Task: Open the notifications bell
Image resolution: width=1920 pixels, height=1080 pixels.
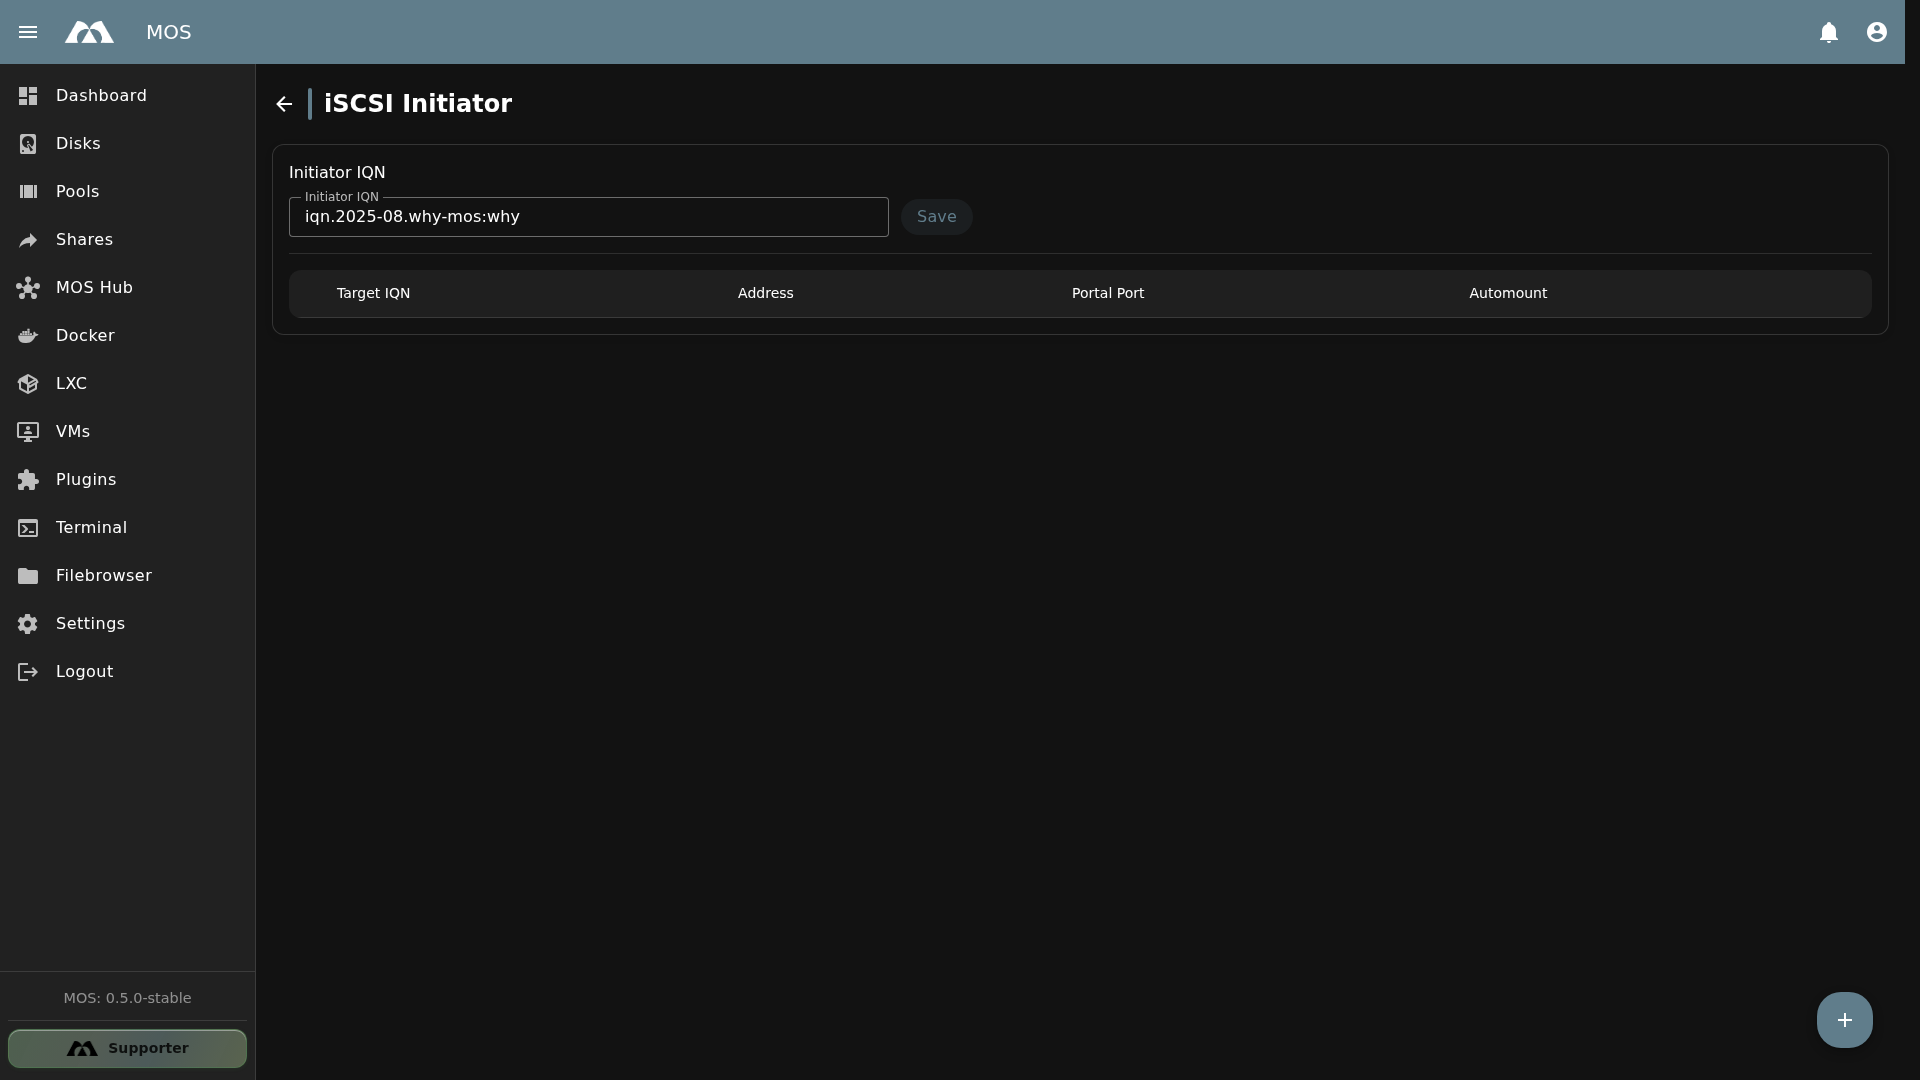Action: [1829, 32]
